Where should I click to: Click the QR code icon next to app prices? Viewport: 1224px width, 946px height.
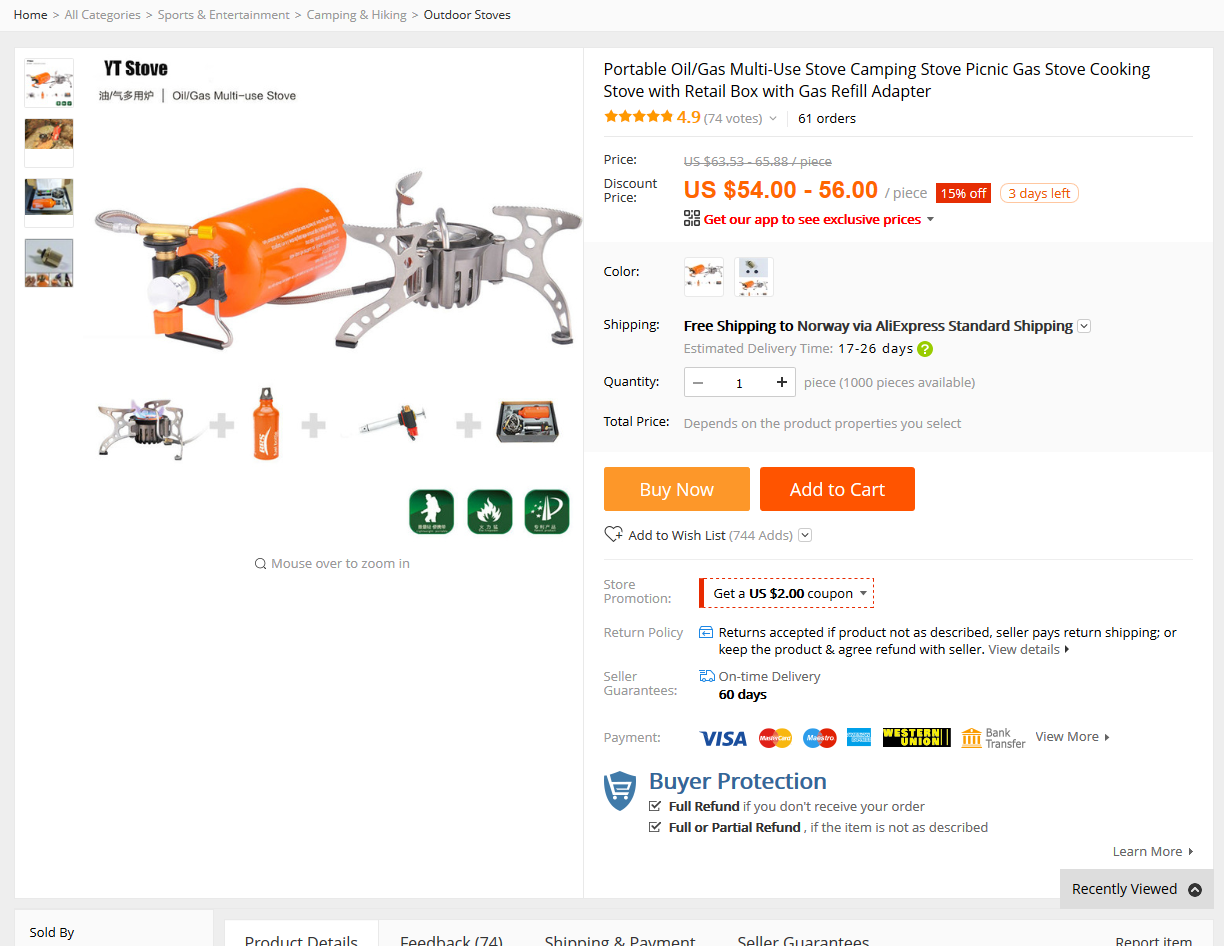pyautogui.click(x=690, y=219)
